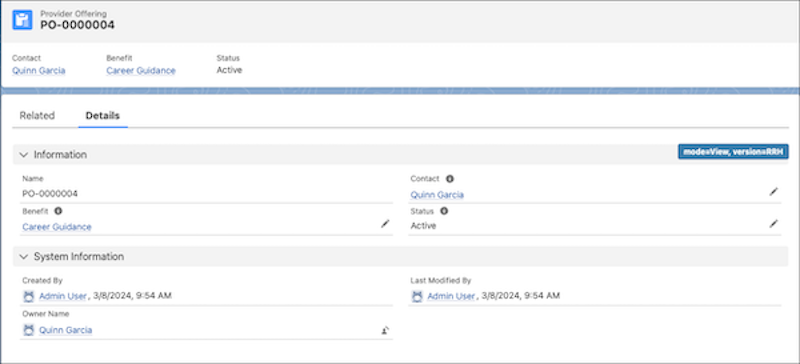Click Active value in details Status field

pyautogui.click(x=423, y=226)
